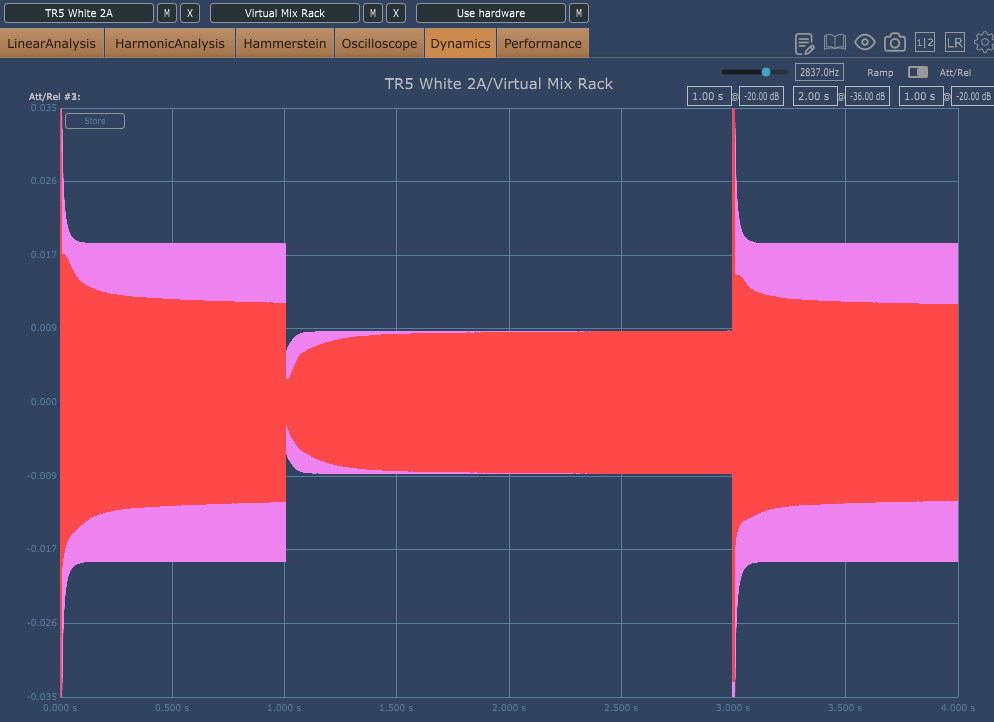The width and height of the screenshot is (994, 722).
Task: Edit the first segment 1.00 s duration
Action: point(709,96)
